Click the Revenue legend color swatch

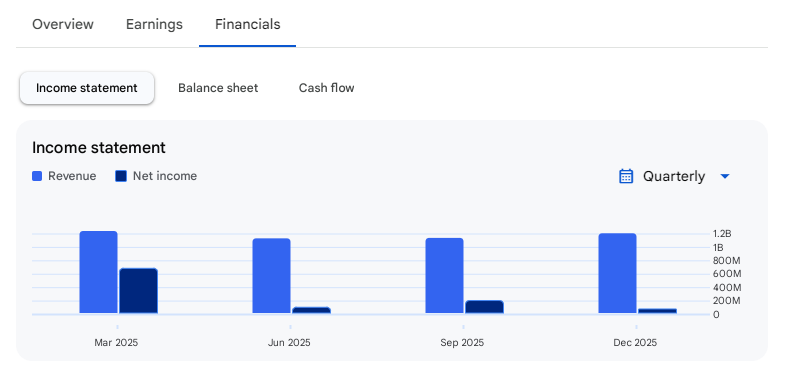[37, 176]
